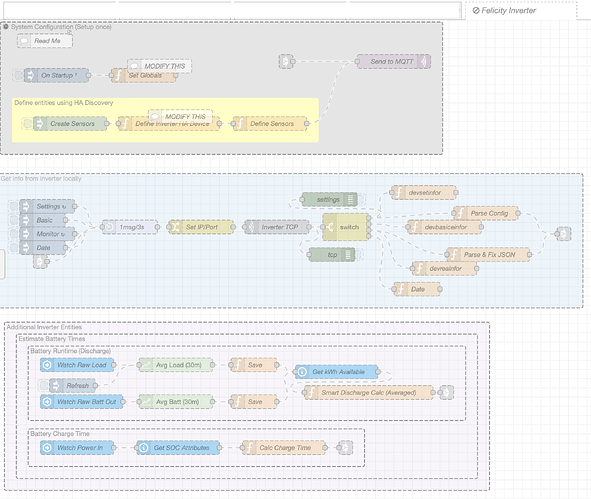Select the Save node after Avg Load (30m)

[x=254, y=365]
